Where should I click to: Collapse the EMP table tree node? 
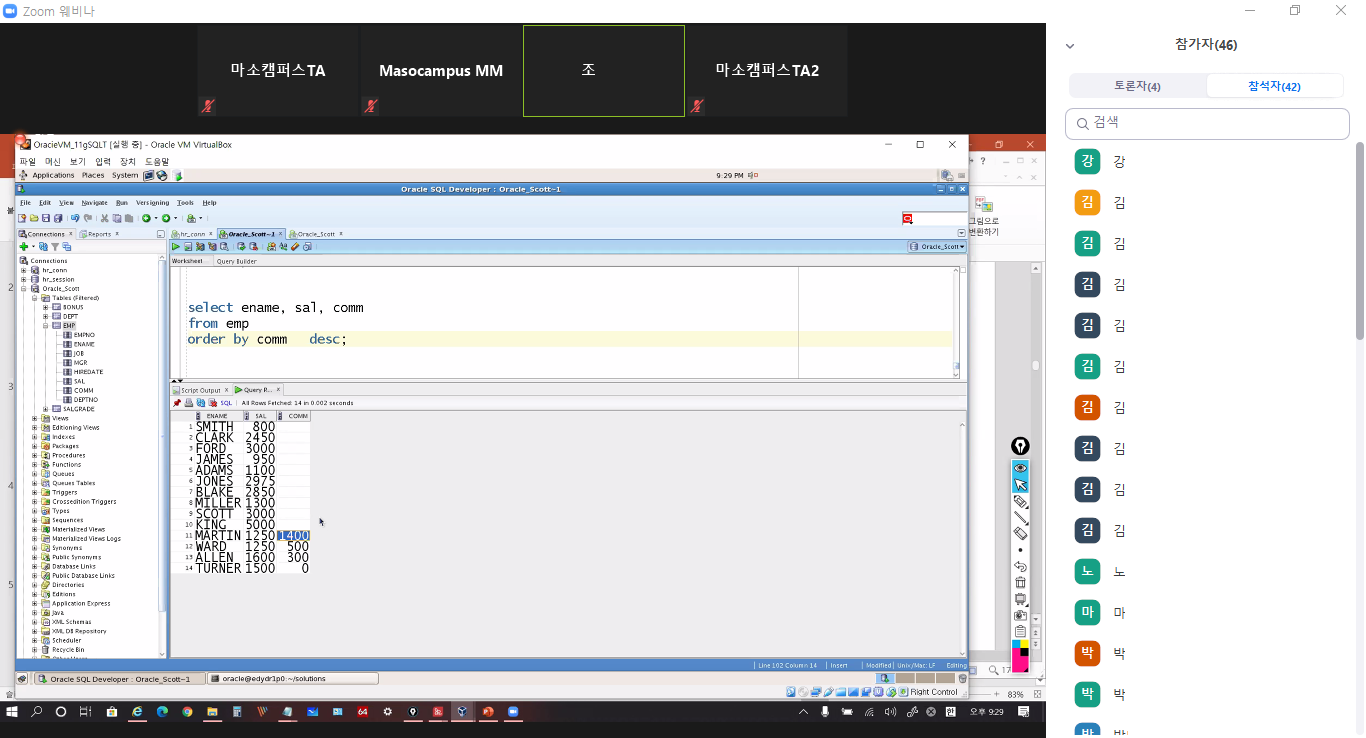pos(45,326)
